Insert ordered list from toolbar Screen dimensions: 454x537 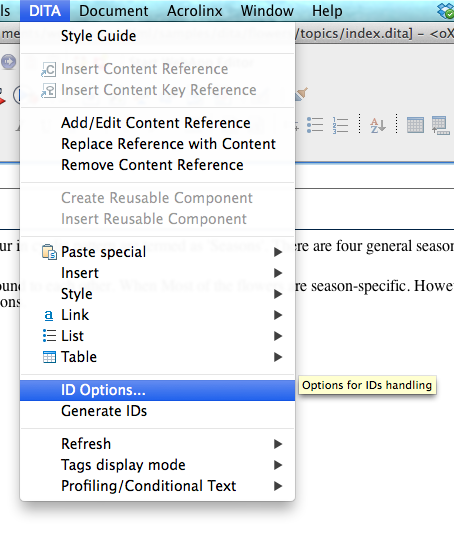pyautogui.click(x=340, y=125)
